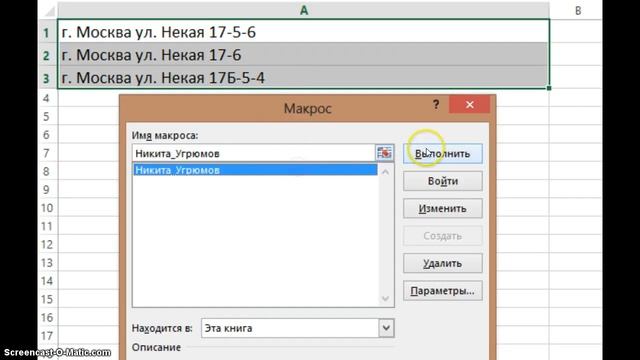The image size is (640, 360).
Task: Select Никита_Угрюмов in the macro list
Action: [x=255, y=170]
